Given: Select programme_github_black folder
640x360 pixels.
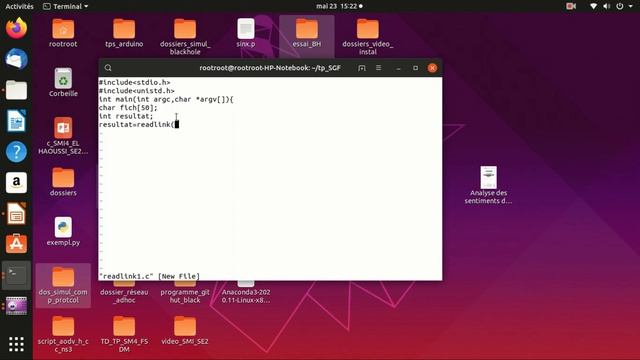Looking at the screenshot, I should (x=185, y=292).
